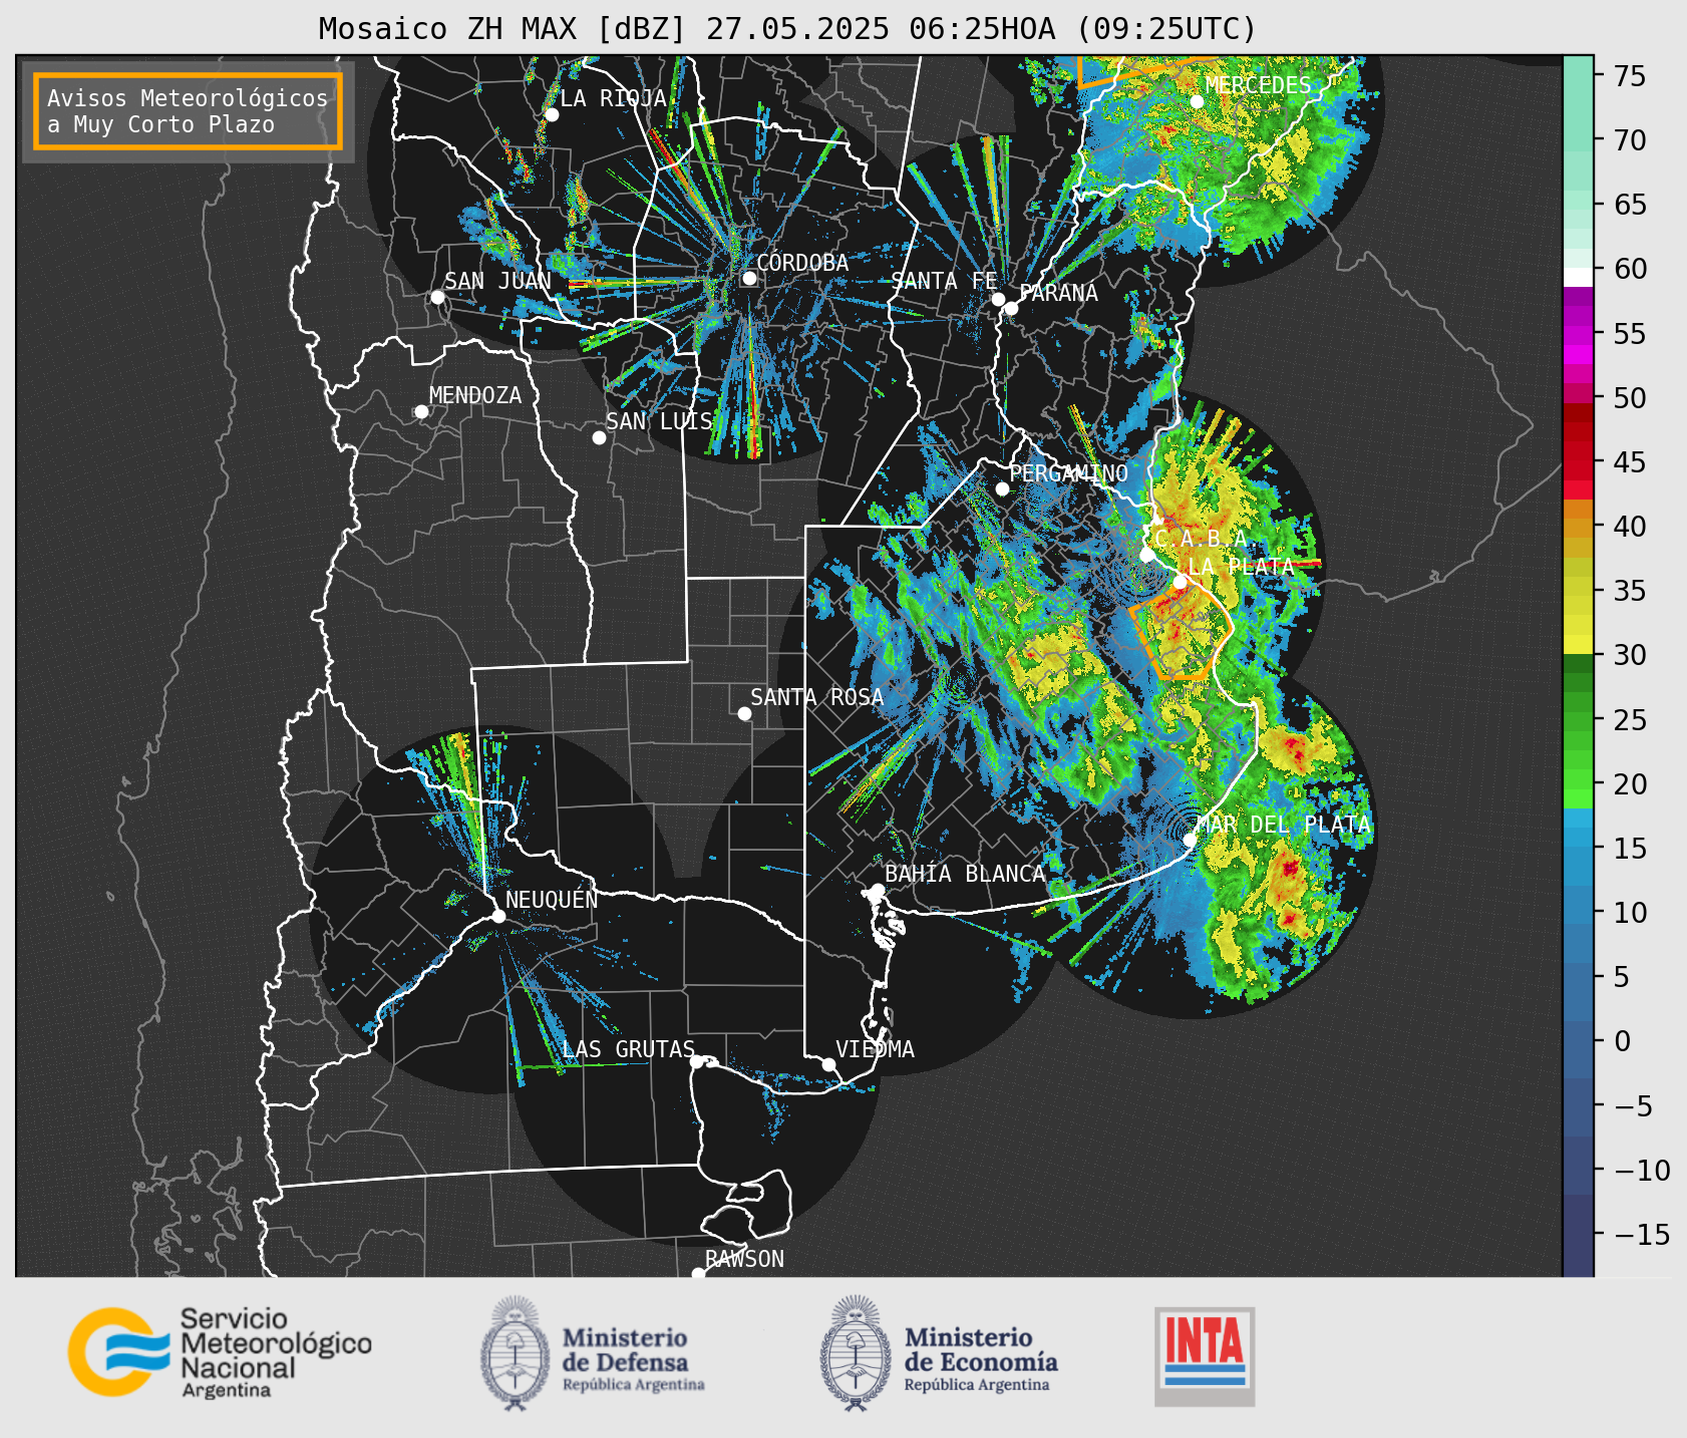Click the PERGAMINO city label
The image size is (1687, 1438).
click(1068, 473)
